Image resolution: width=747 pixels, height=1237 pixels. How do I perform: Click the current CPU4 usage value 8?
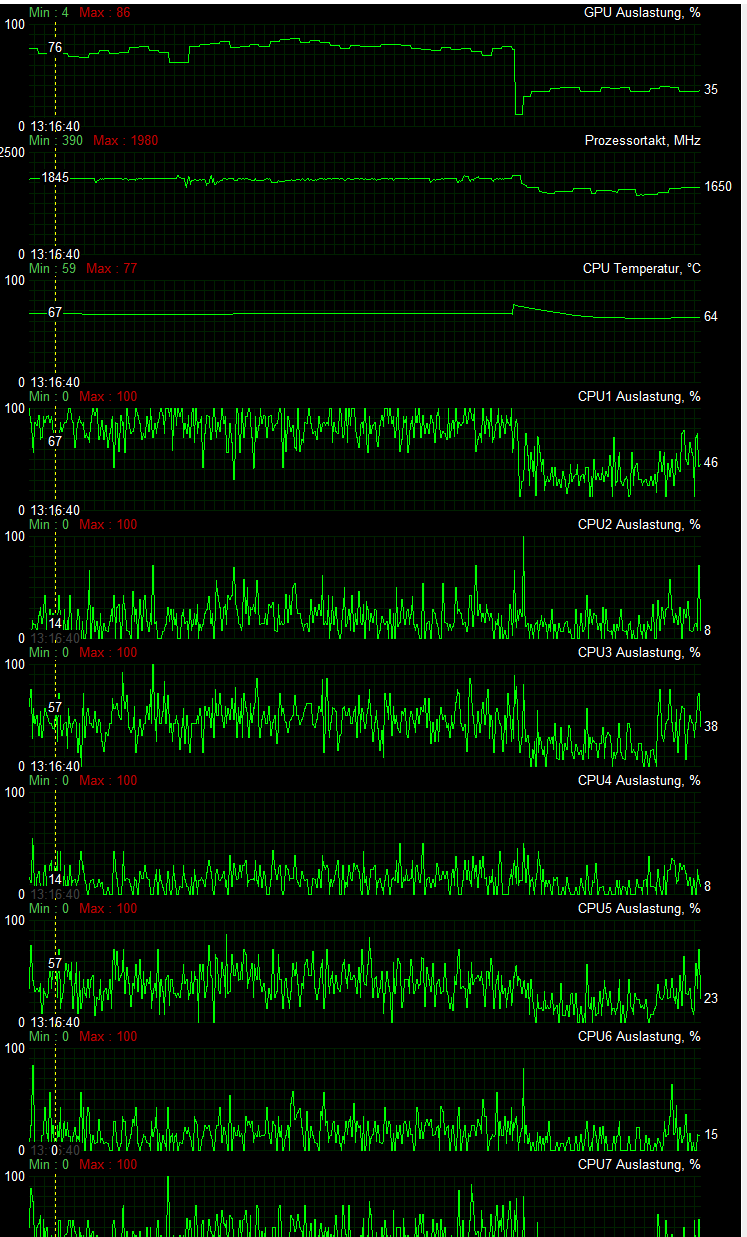[x=707, y=886]
